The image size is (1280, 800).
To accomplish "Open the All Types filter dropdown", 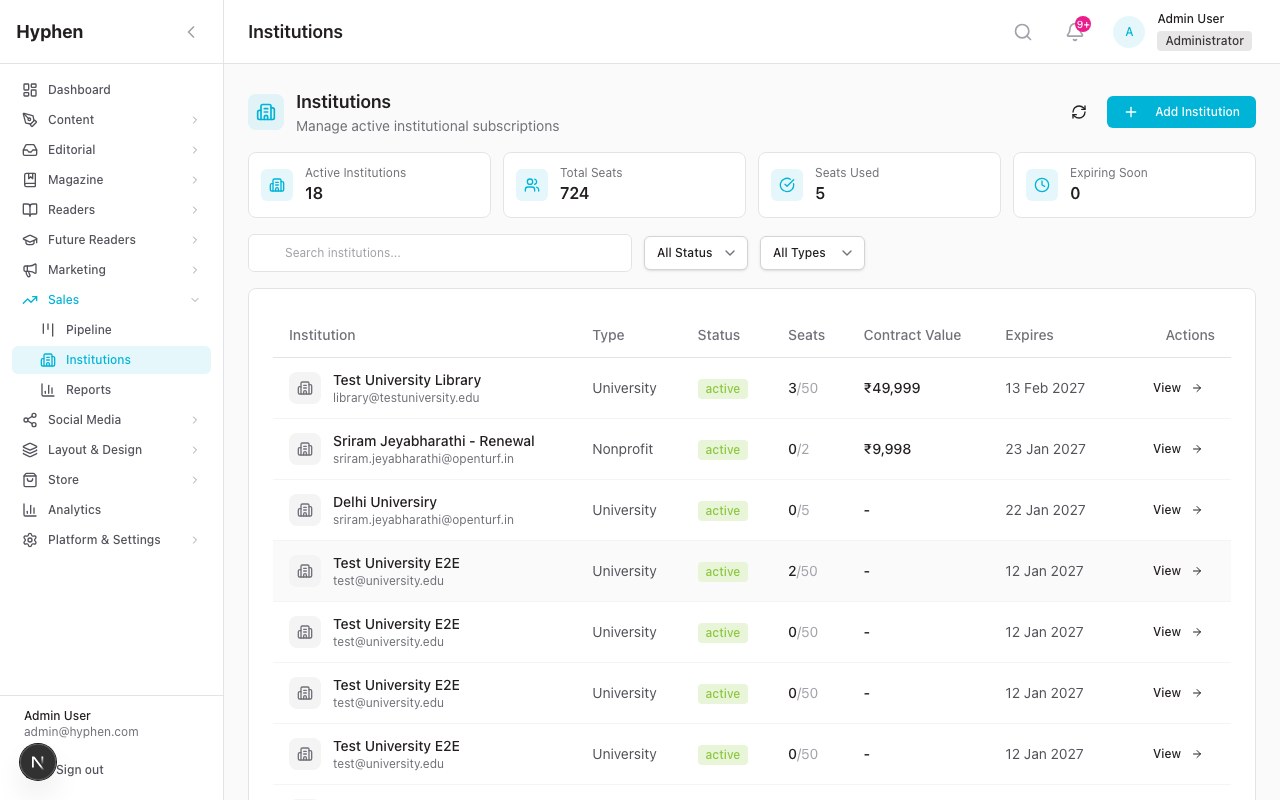I will (812, 253).
